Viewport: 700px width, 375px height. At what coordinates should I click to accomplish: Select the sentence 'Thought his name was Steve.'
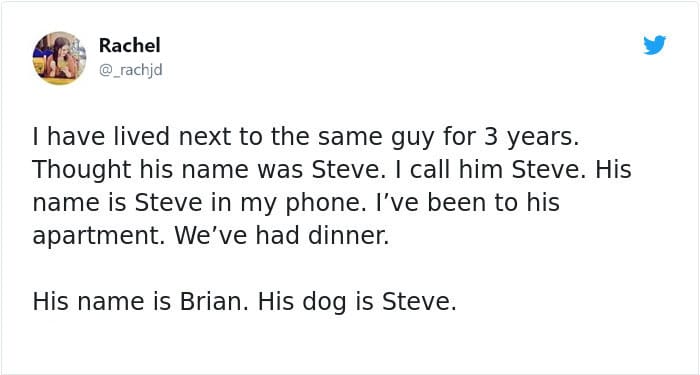click(x=209, y=170)
